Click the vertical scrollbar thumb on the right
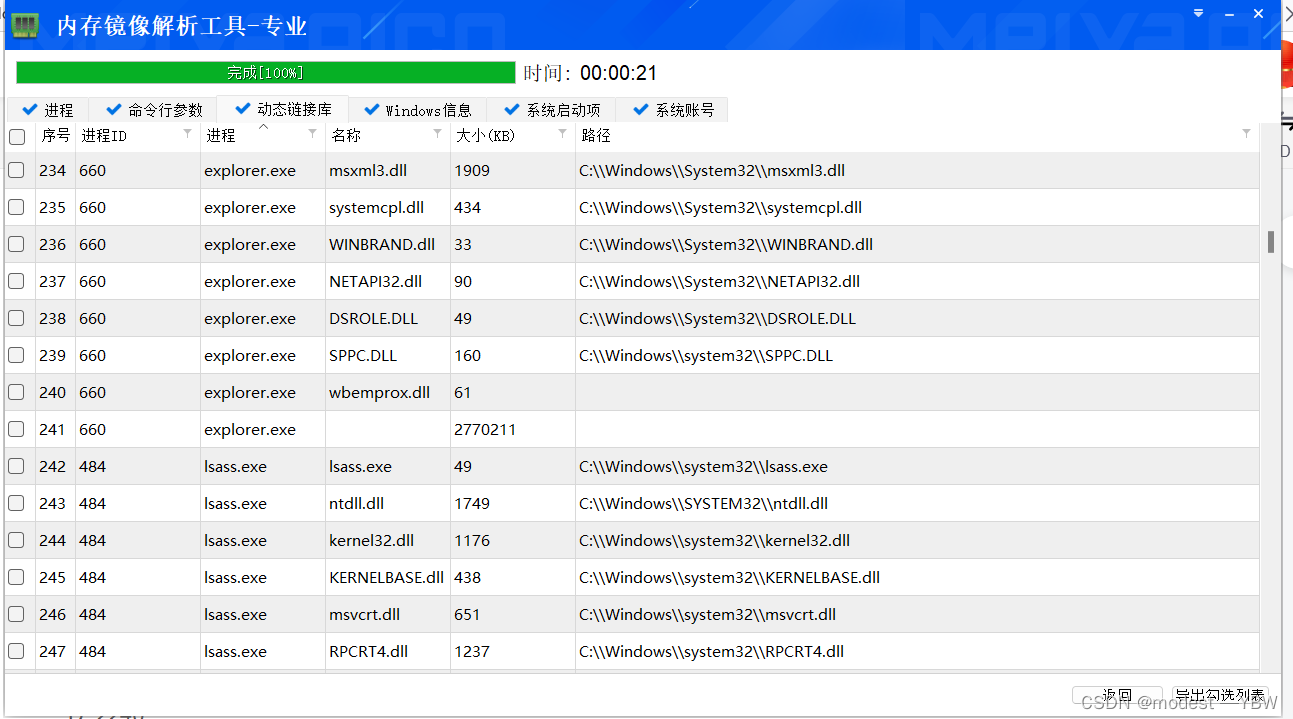Screen dimensions: 1293x719 (x=1270, y=241)
